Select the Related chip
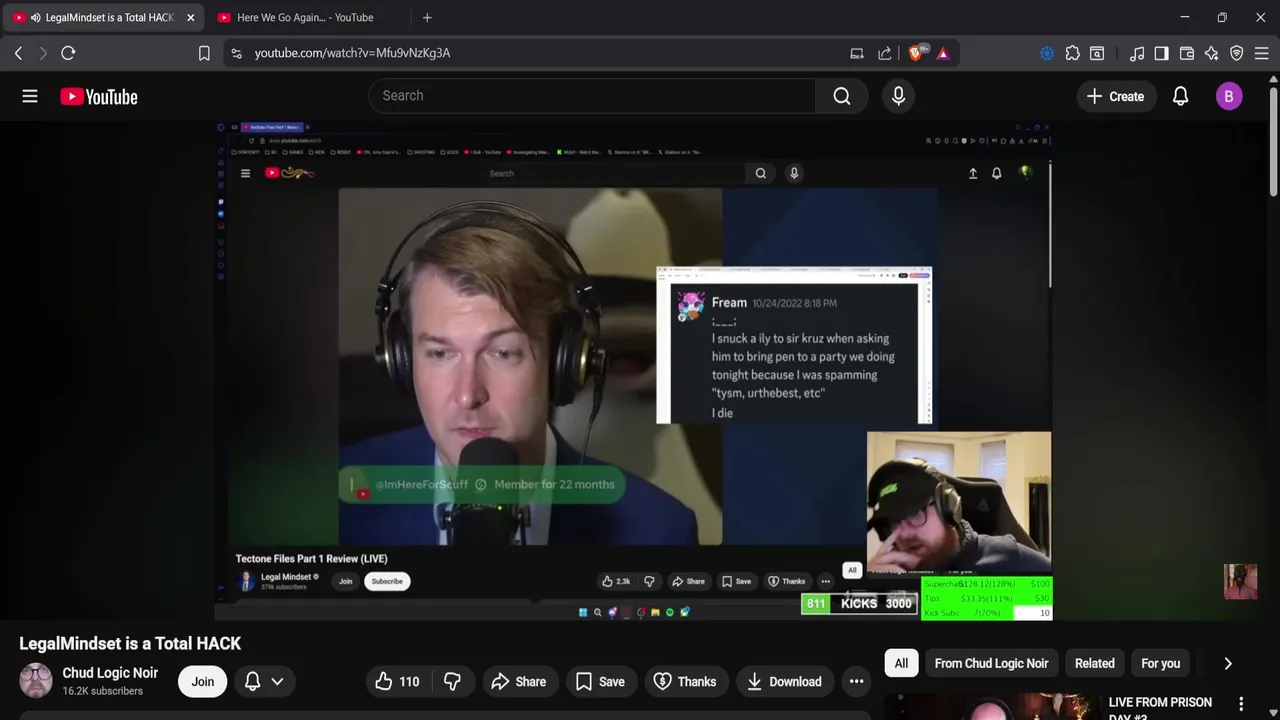Image resolution: width=1280 pixels, height=720 pixels. [1094, 663]
